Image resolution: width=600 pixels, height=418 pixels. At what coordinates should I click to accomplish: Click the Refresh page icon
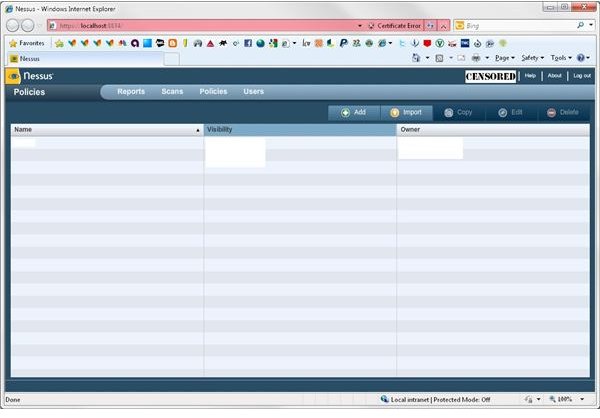click(x=430, y=26)
